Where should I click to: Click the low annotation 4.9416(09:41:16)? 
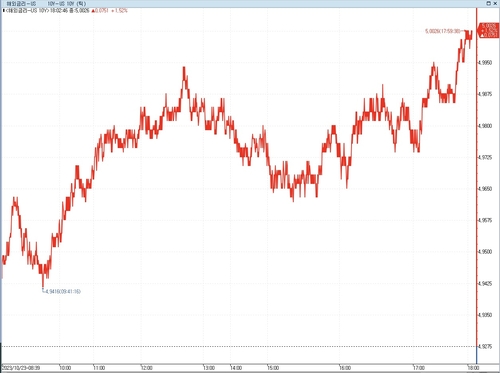click(x=63, y=291)
